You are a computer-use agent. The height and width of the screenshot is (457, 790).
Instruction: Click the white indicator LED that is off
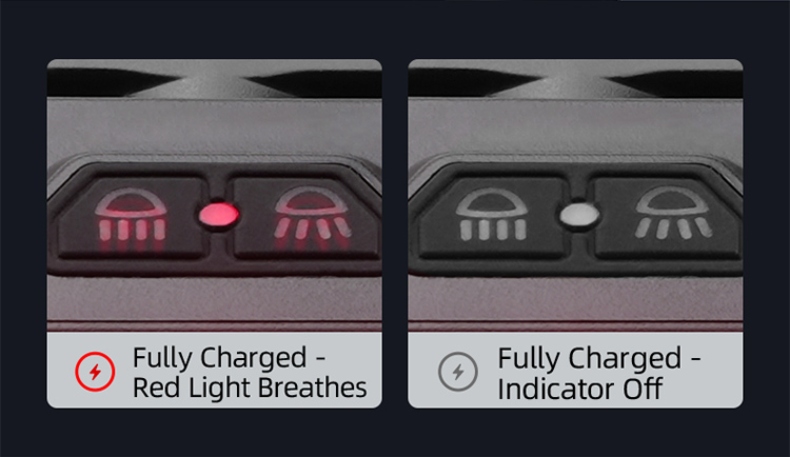click(580, 215)
